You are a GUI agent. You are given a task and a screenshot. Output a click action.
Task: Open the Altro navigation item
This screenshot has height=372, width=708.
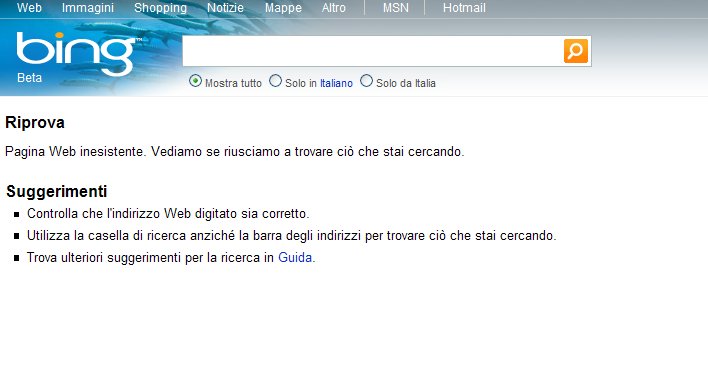pyautogui.click(x=334, y=8)
